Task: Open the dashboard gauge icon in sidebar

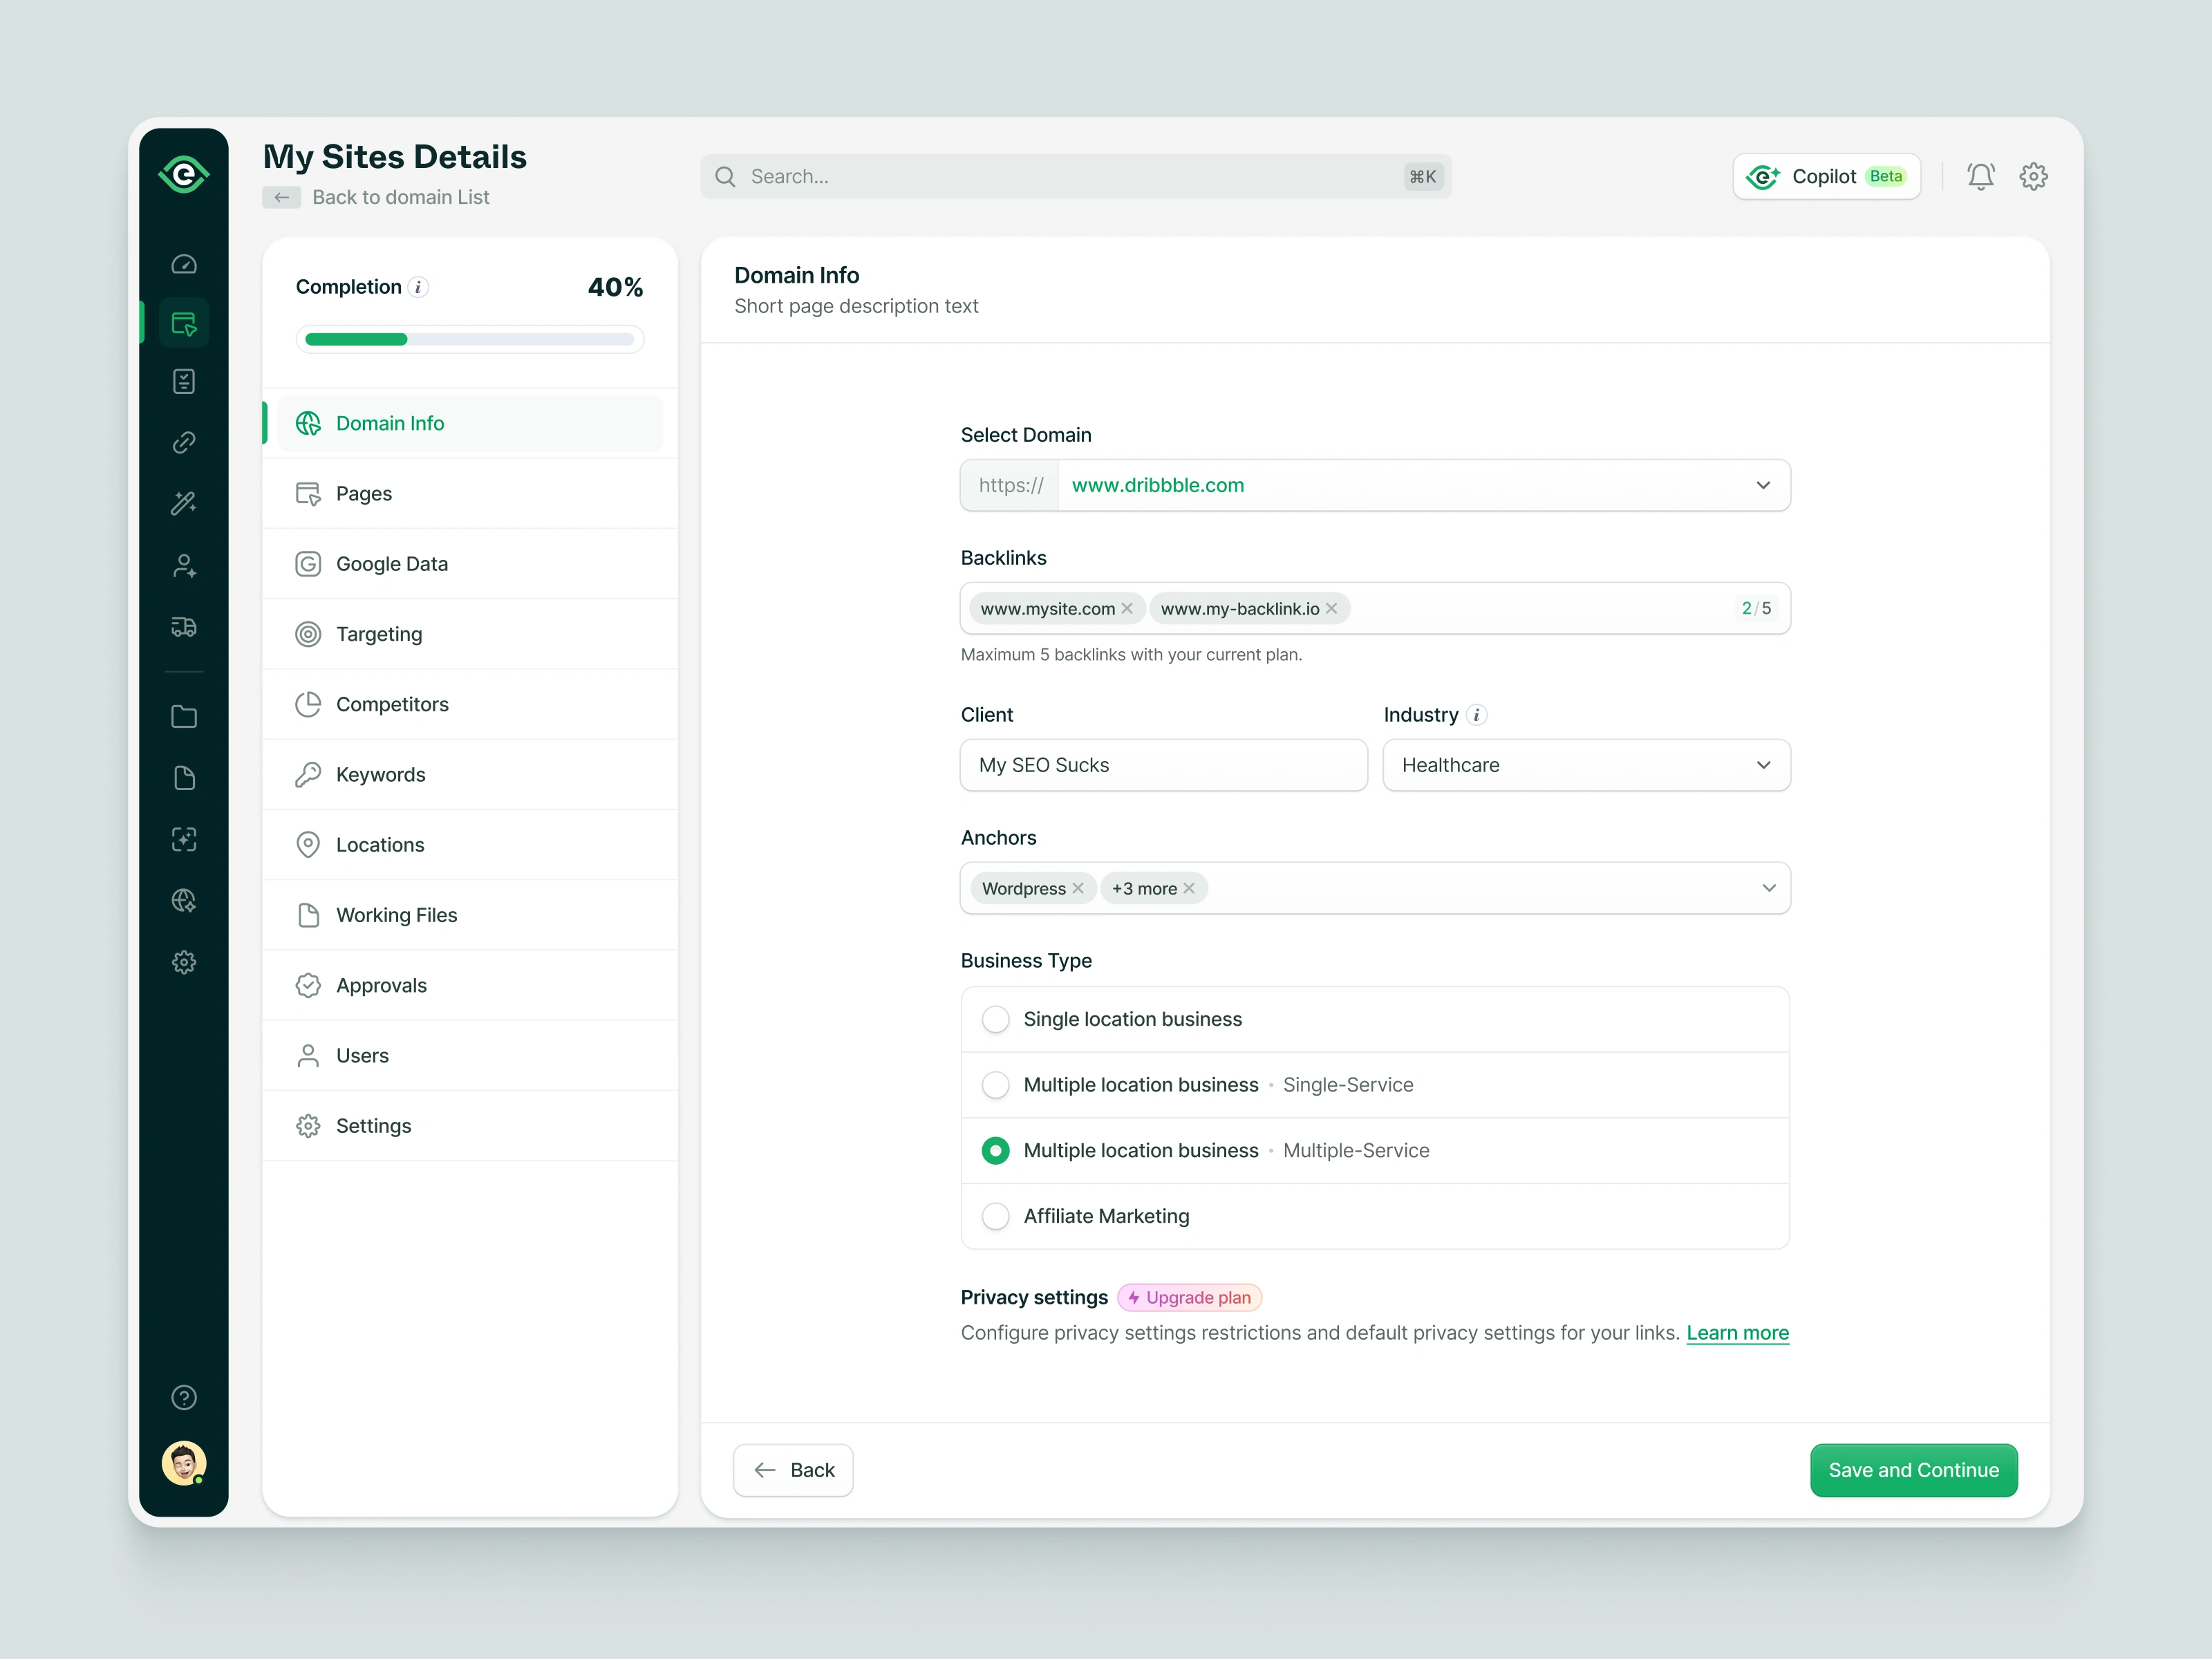Action: click(x=184, y=264)
